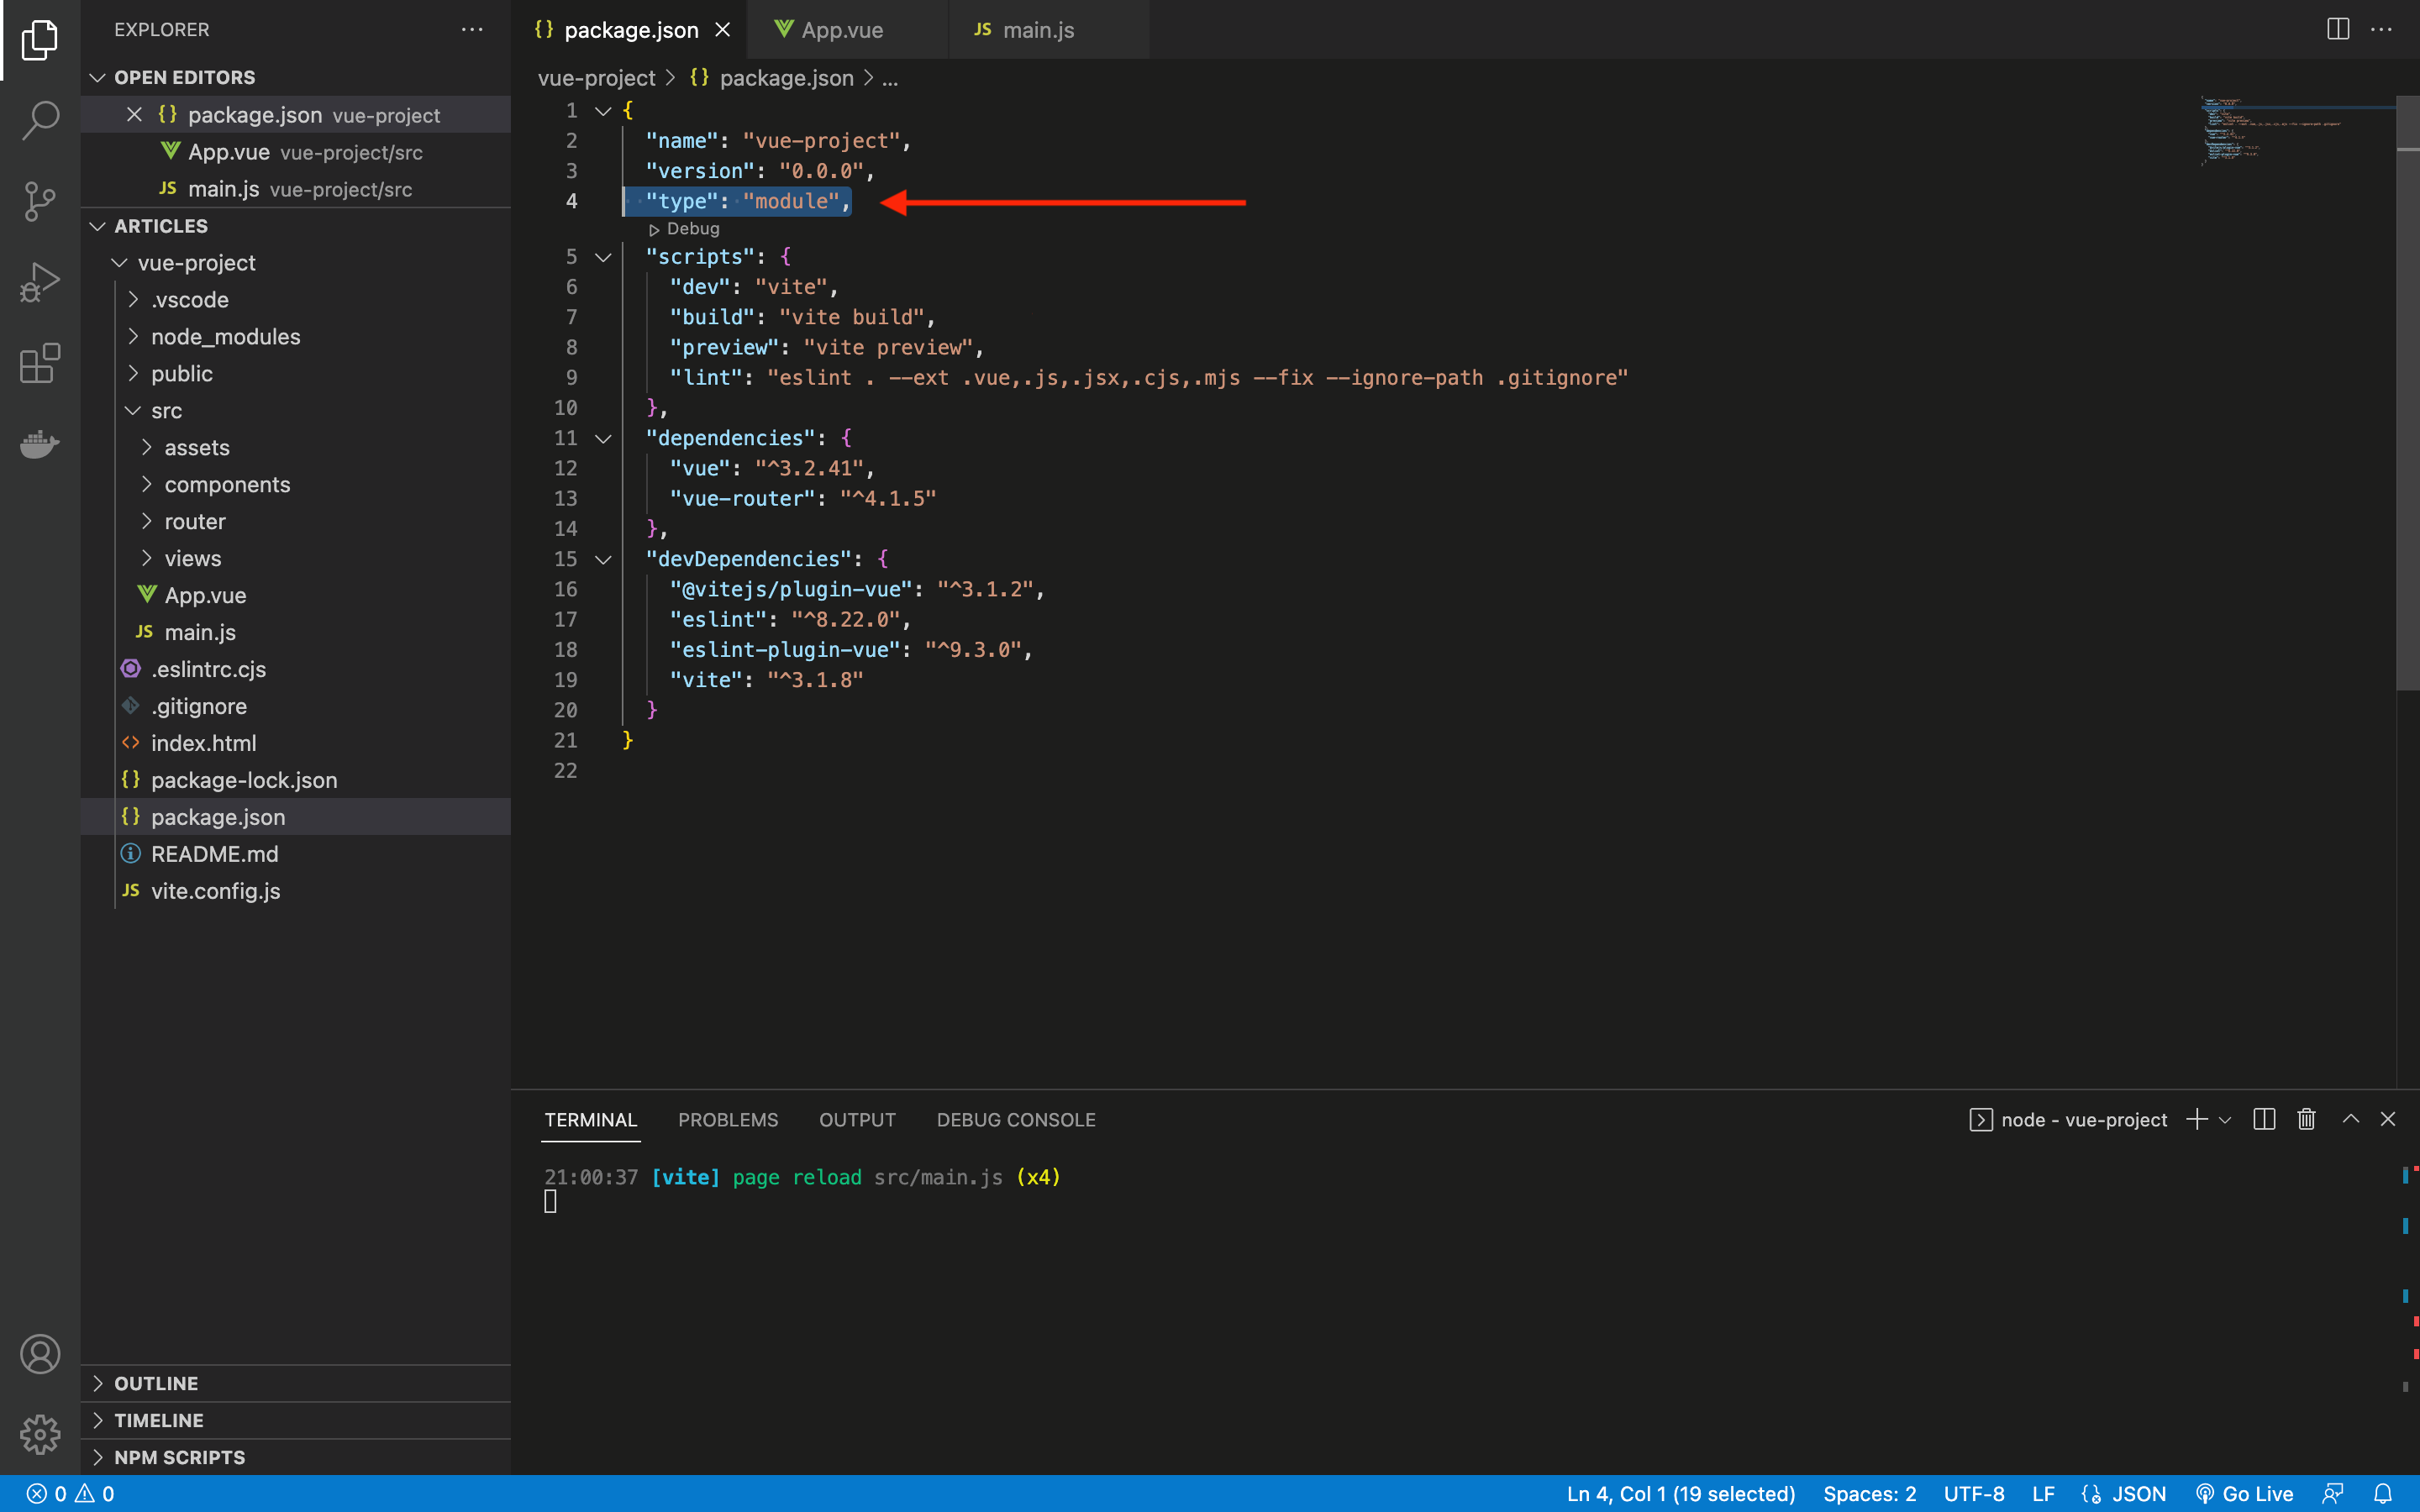
Task: Split the editor to the right
Action: point(2338,29)
